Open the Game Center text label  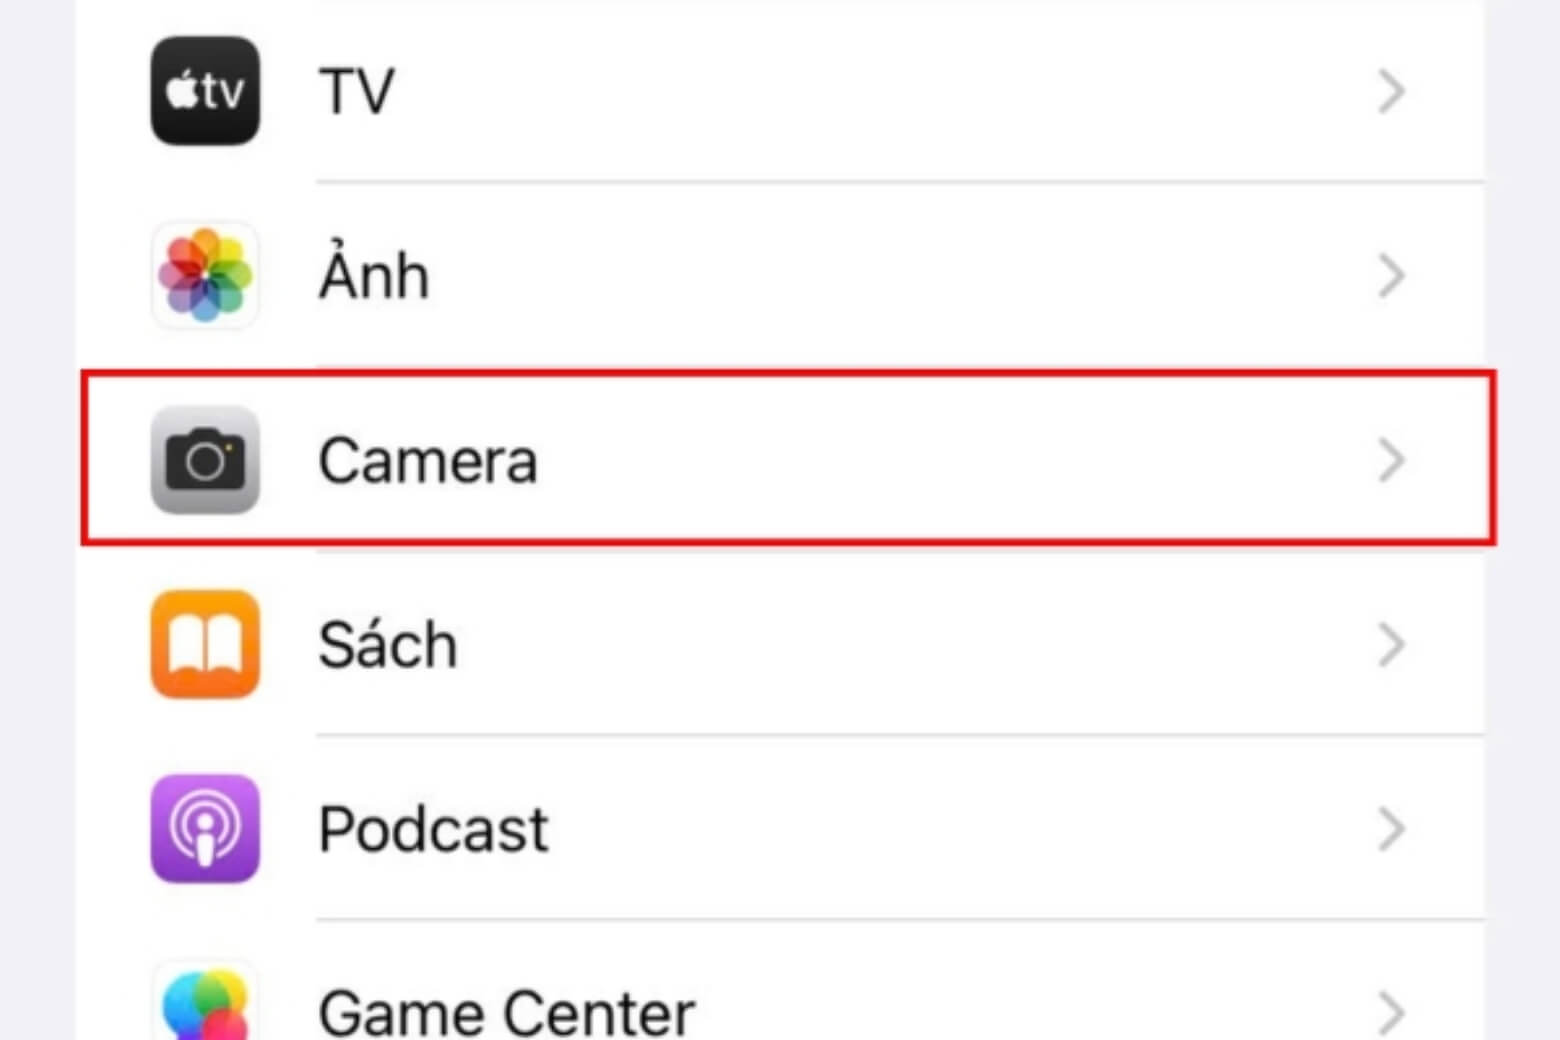point(506,1012)
